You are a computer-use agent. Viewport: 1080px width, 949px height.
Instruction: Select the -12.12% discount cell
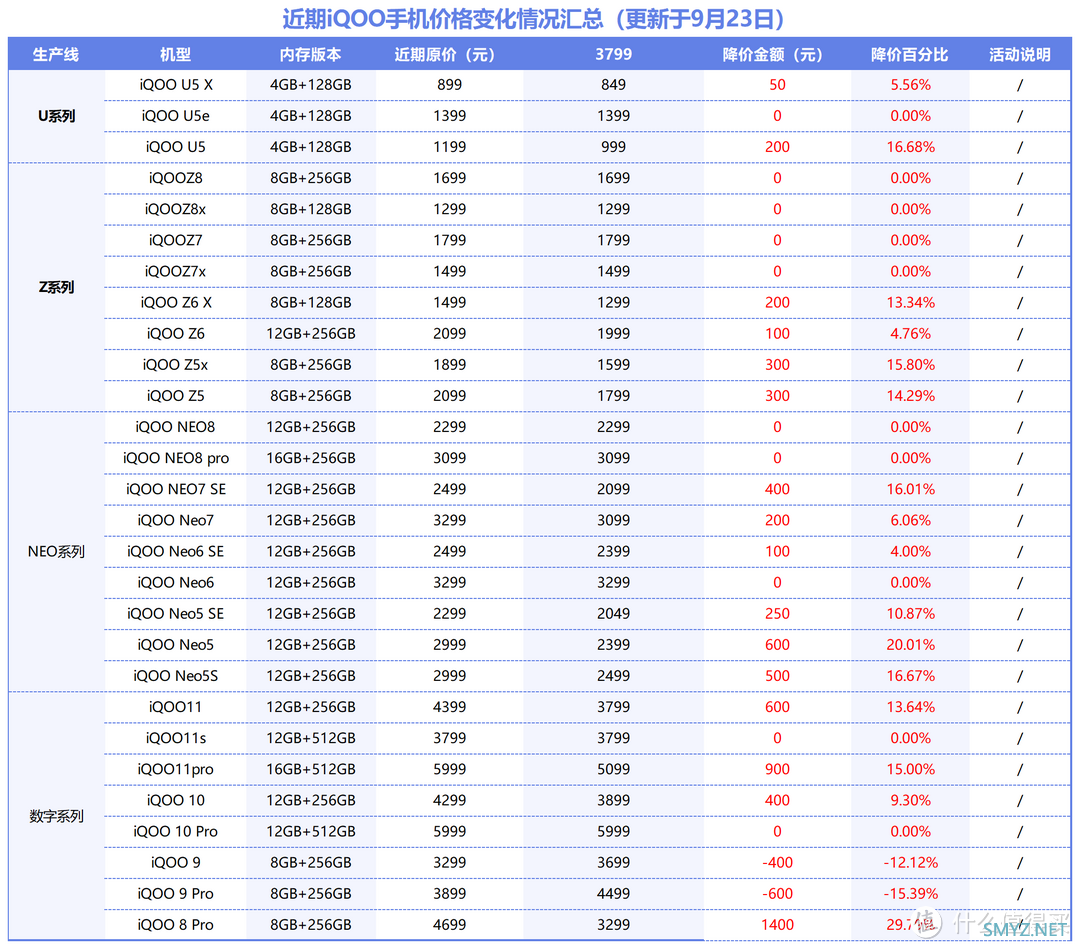tap(910, 863)
